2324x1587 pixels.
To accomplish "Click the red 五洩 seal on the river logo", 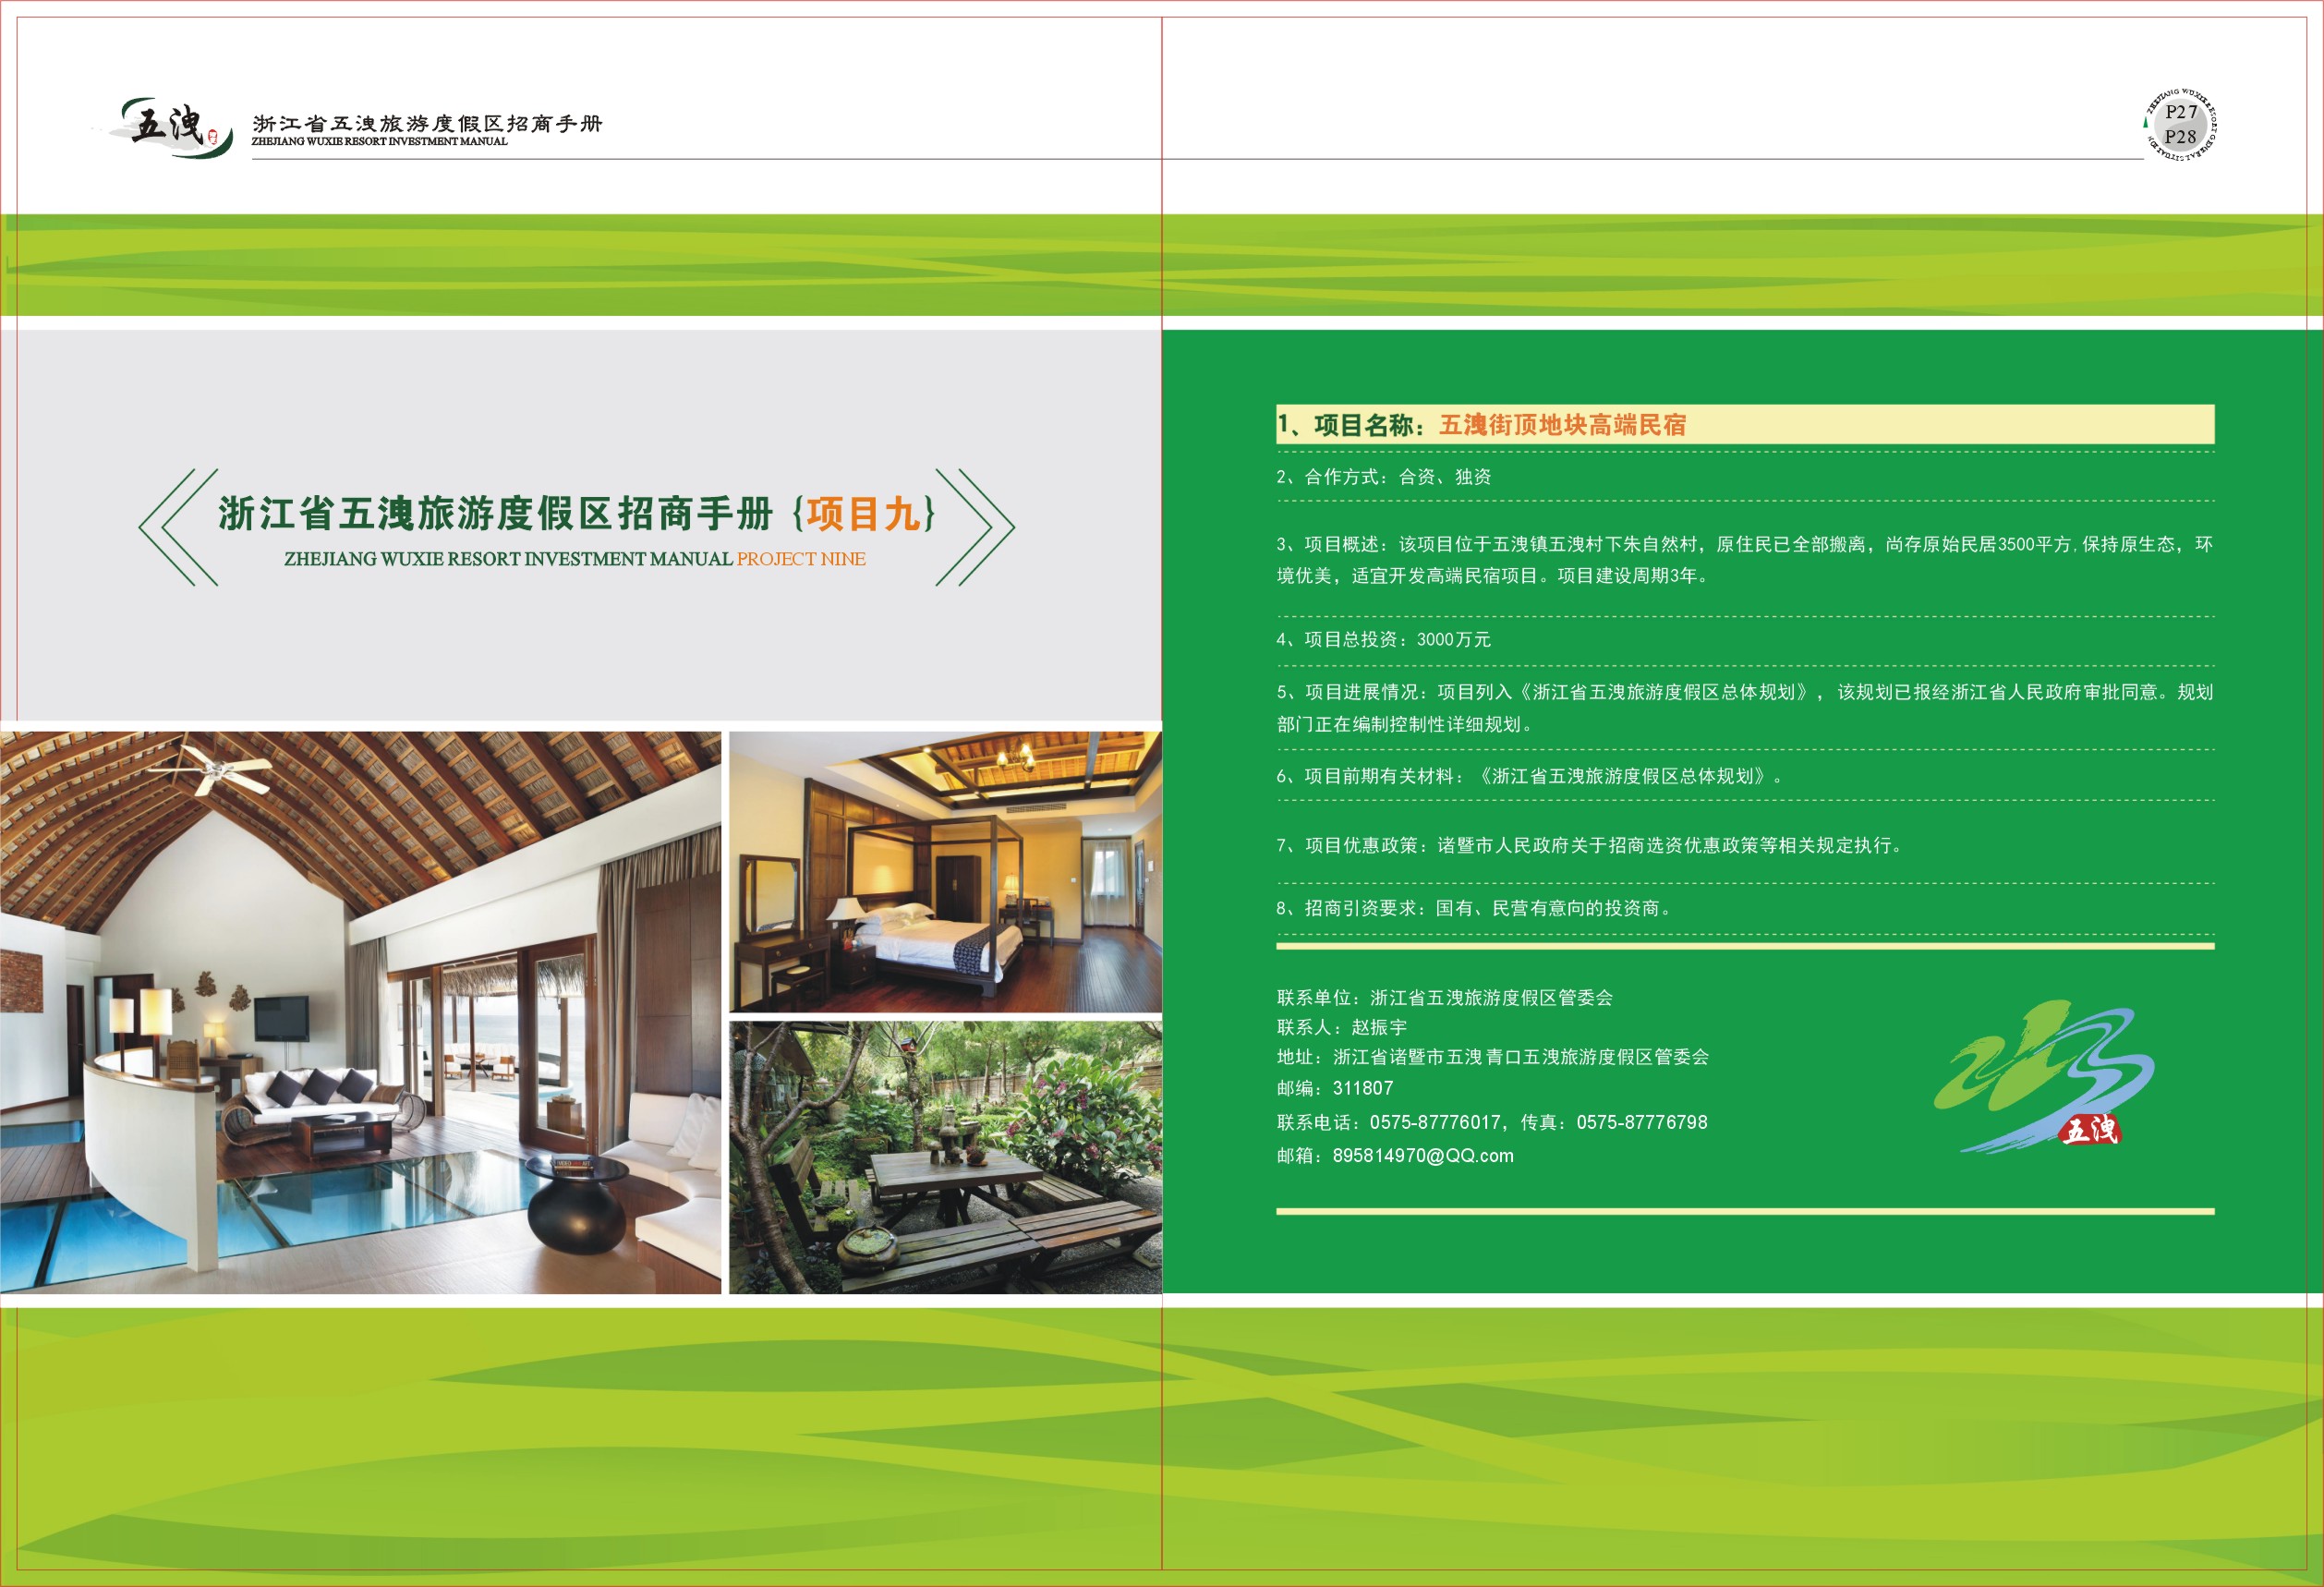I will click(2090, 1130).
